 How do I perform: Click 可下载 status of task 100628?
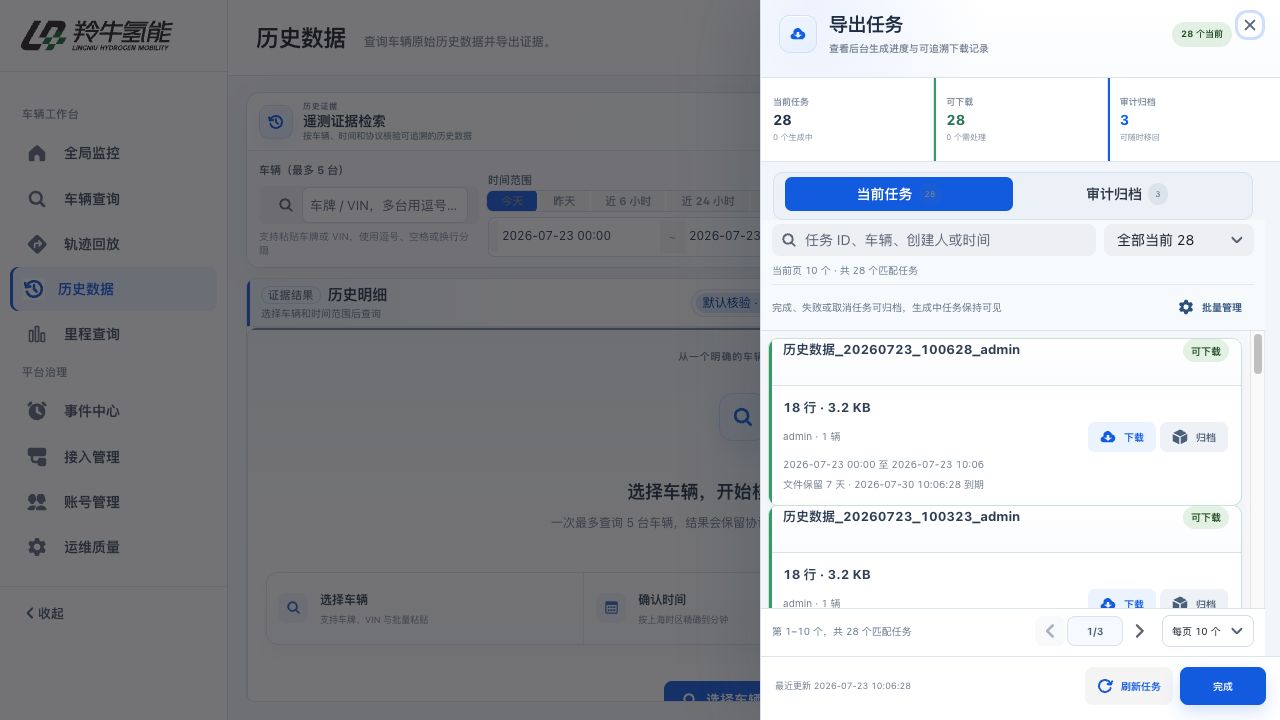pyautogui.click(x=1205, y=352)
